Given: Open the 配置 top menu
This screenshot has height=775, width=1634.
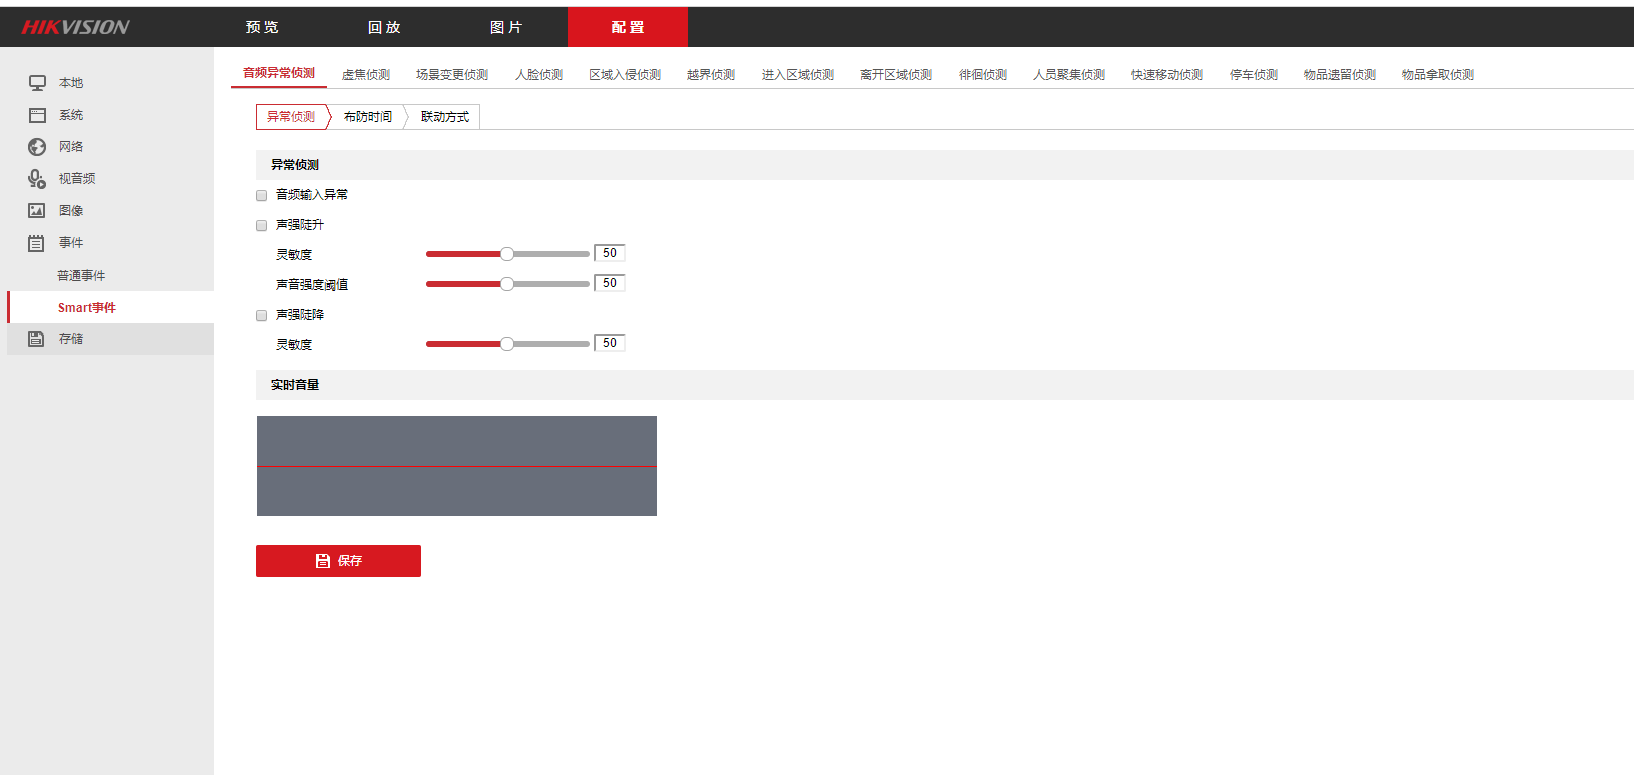Looking at the screenshot, I should pos(628,27).
